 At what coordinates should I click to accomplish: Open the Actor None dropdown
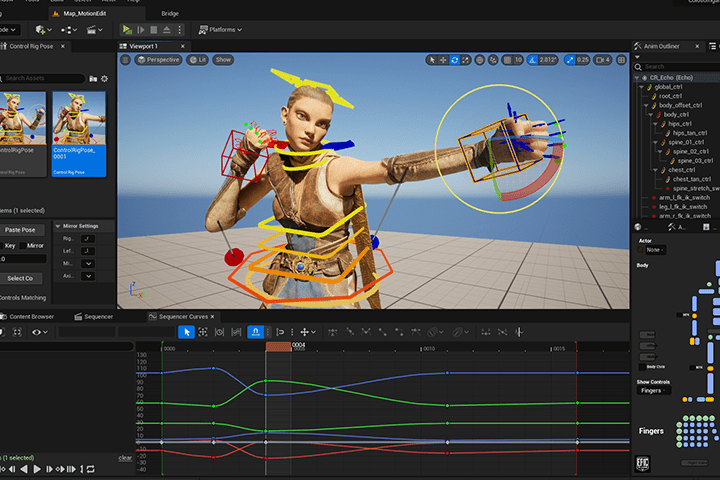coord(655,250)
